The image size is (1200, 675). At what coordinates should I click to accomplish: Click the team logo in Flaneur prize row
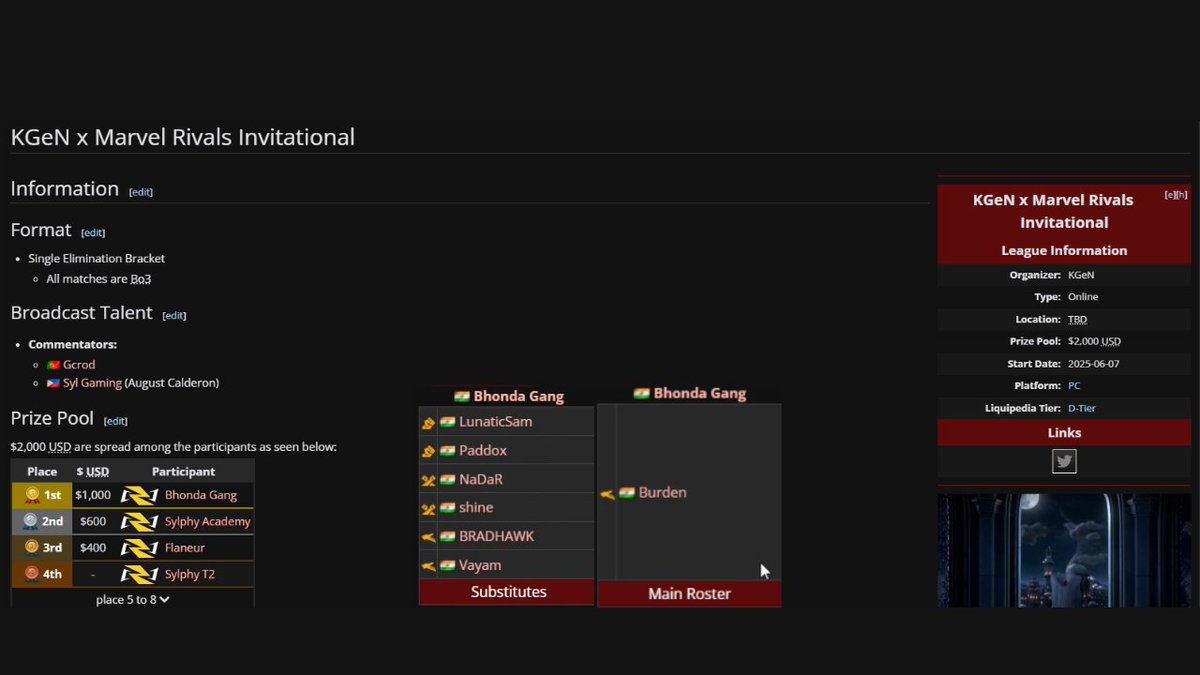140,547
